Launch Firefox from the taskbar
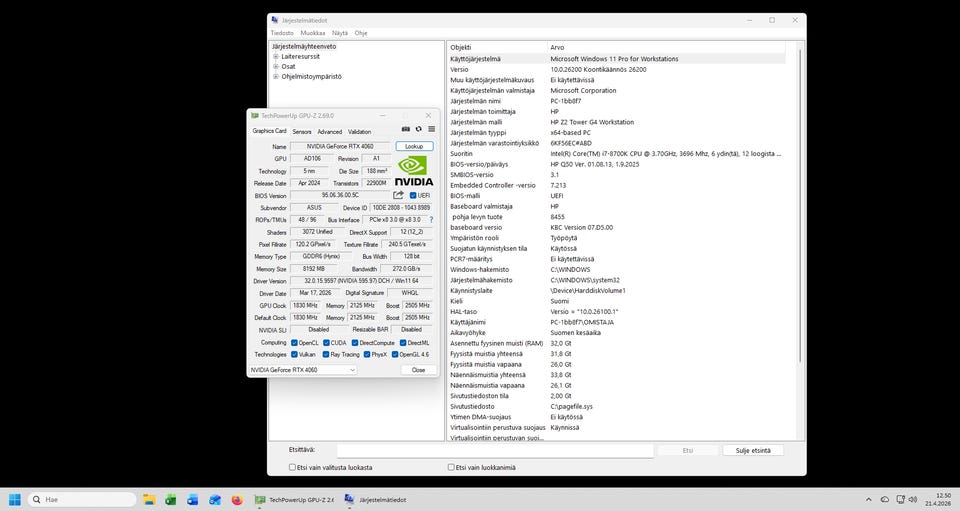The width and height of the screenshot is (960, 511). pyautogui.click(x=237, y=499)
